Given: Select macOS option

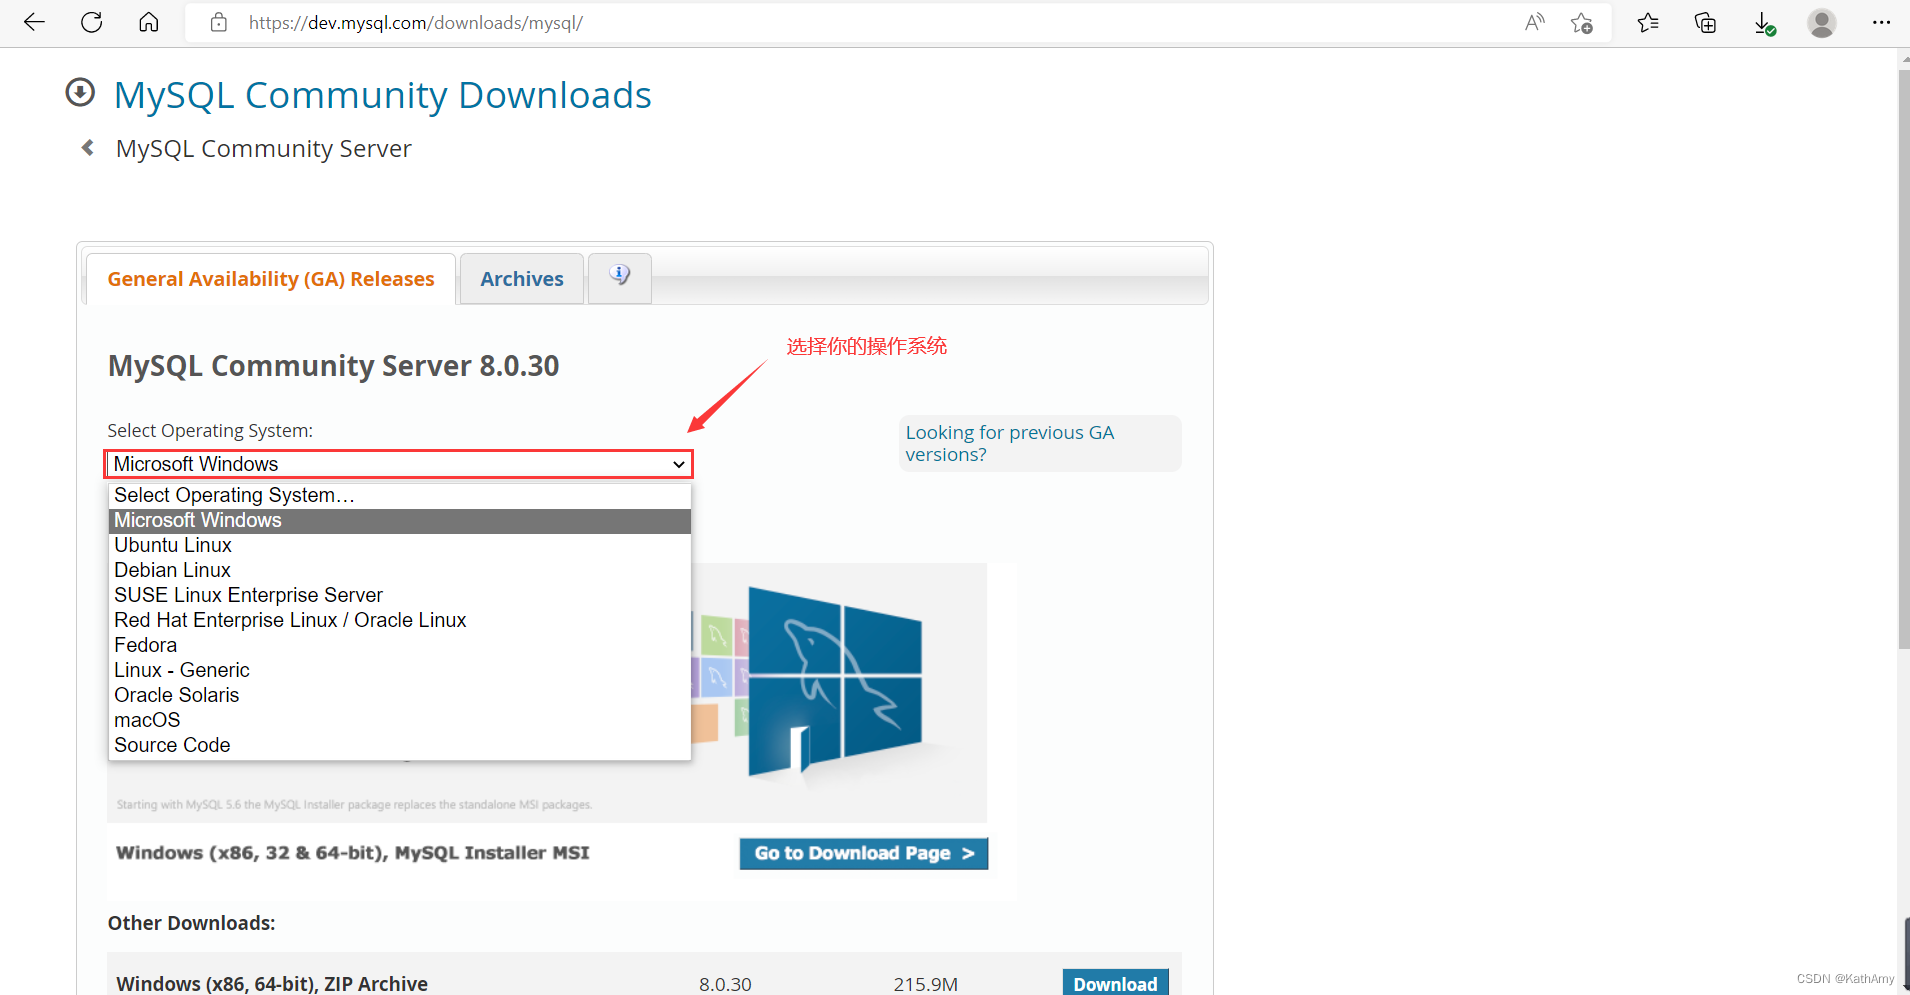Looking at the screenshot, I should pyautogui.click(x=399, y=720).
